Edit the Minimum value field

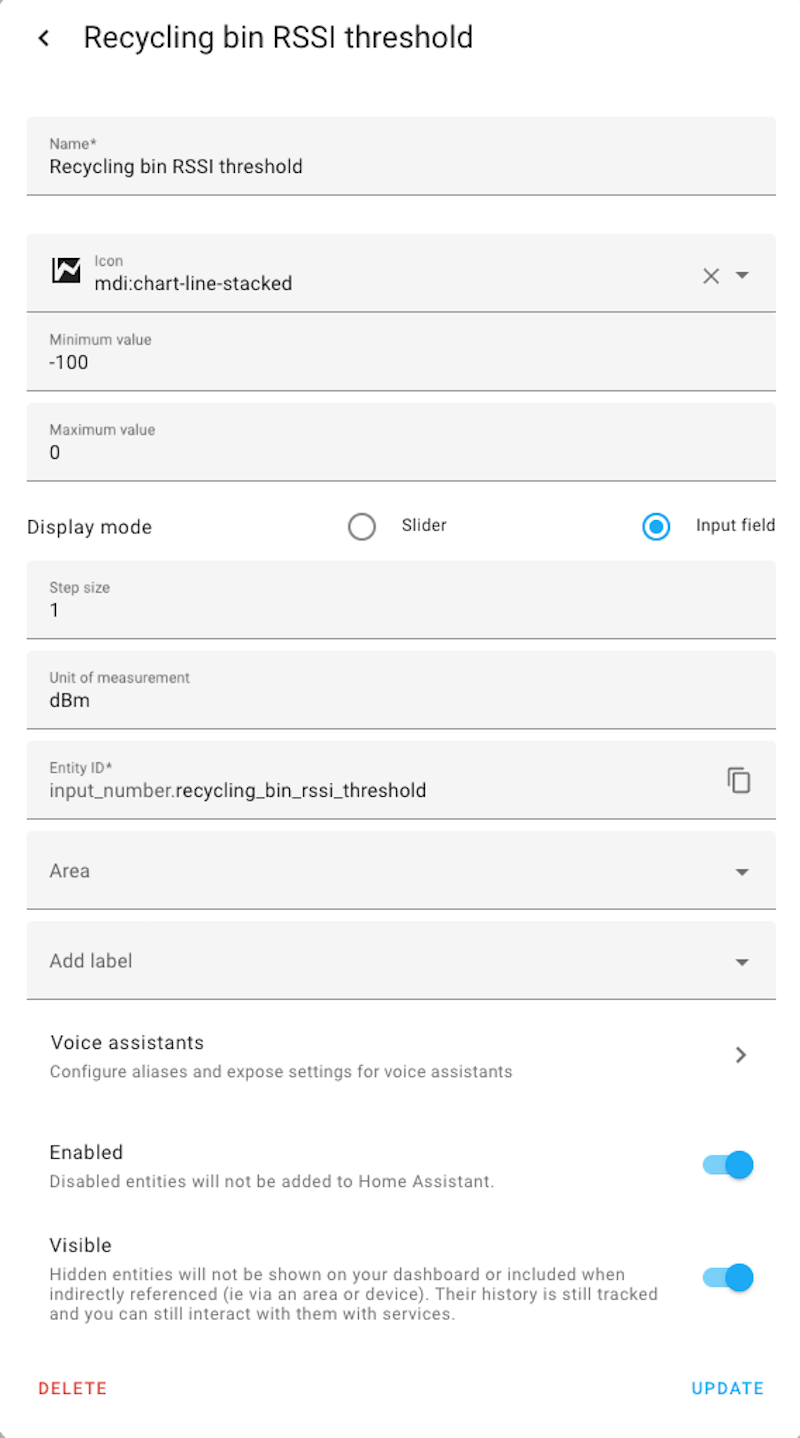tap(400, 362)
